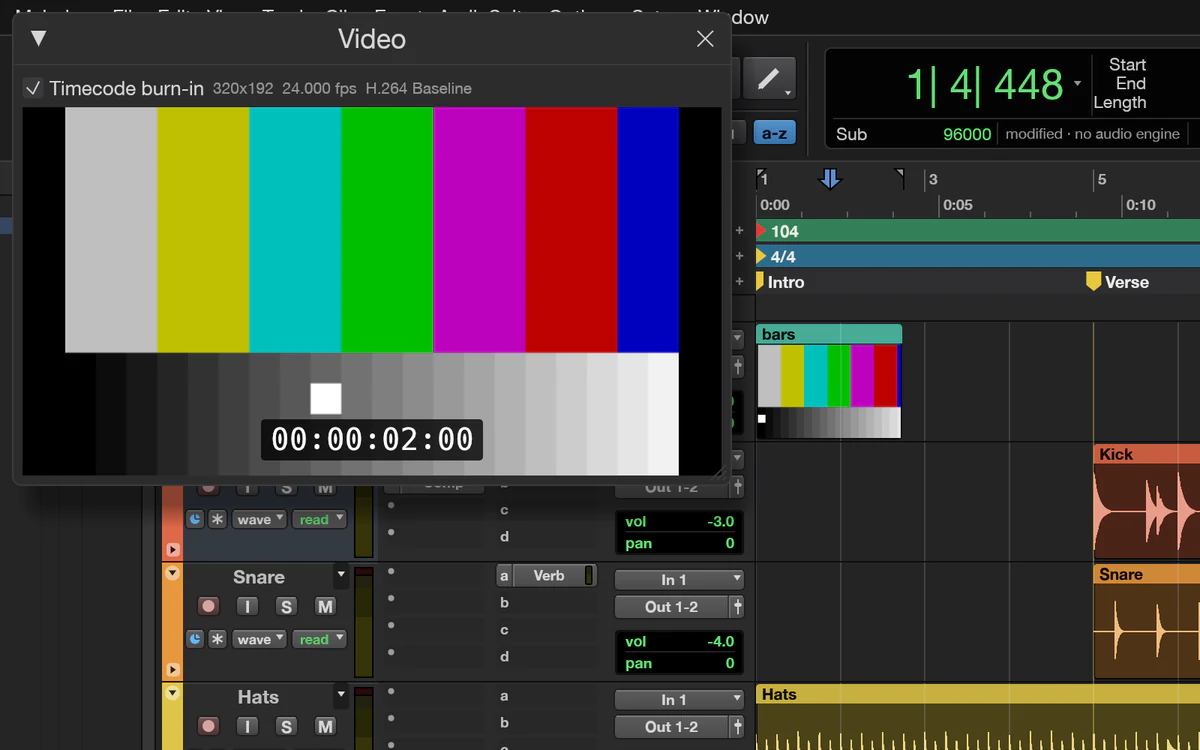Click the 00:00:02:00 timecode overlay
Viewport: 1200px width, 750px height.
[x=372, y=440]
